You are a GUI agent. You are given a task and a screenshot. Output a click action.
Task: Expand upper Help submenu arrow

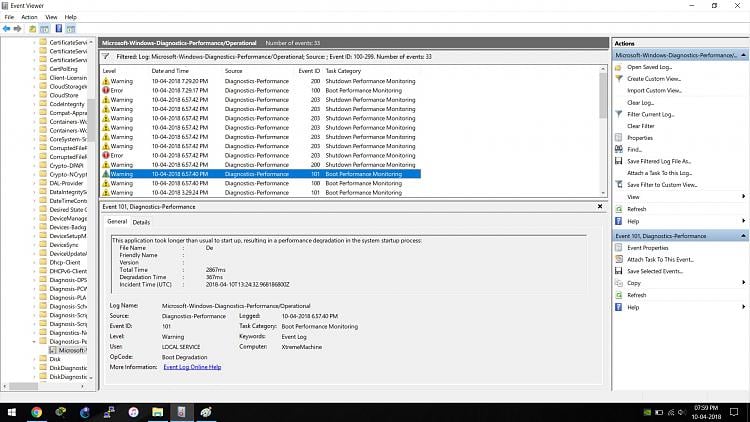tap(743, 221)
